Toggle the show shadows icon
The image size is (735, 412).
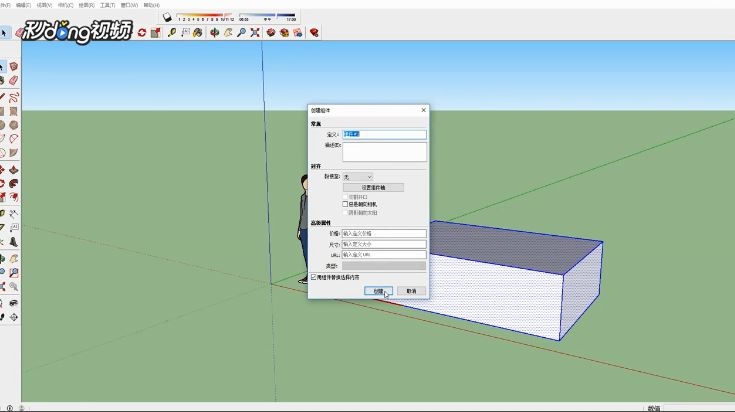tap(167, 17)
